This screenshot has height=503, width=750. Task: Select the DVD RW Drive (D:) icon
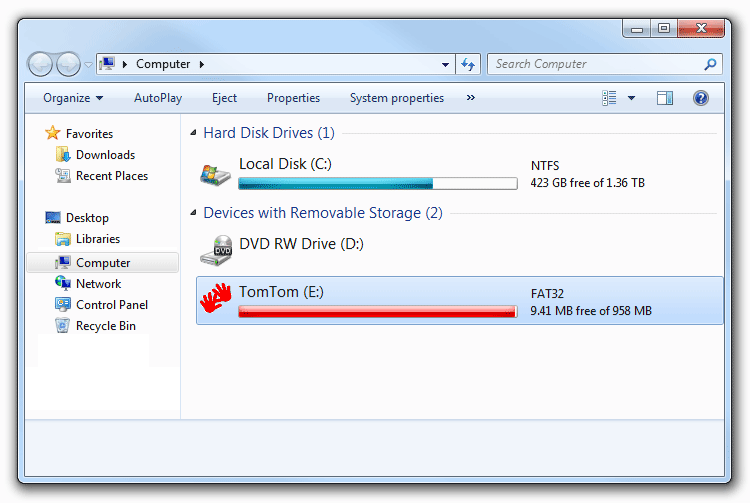point(215,248)
